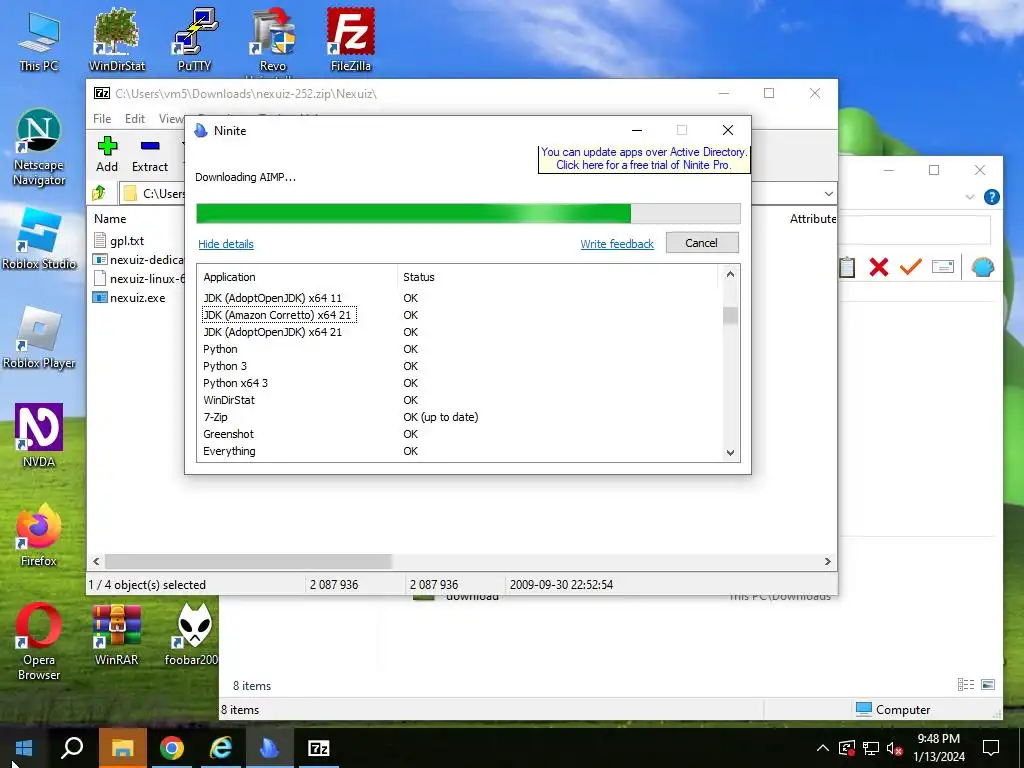Click the 7-Zip Extract toolbar icon
The width and height of the screenshot is (1024, 768).
[x=150, y=155]
